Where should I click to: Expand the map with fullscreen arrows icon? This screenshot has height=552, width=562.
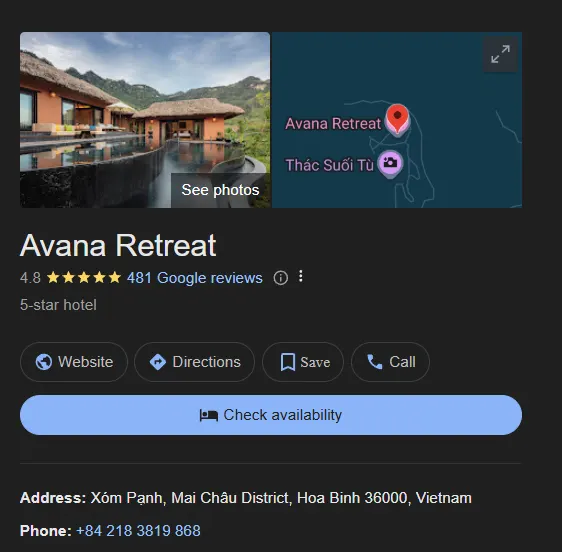[500, 54]
